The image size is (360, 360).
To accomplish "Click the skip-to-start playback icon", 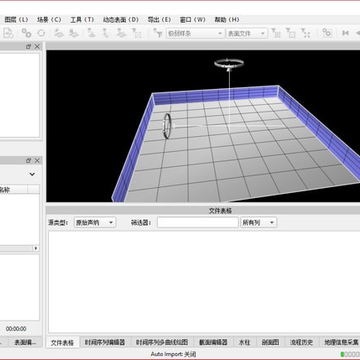I will click(x=346, y=33).
